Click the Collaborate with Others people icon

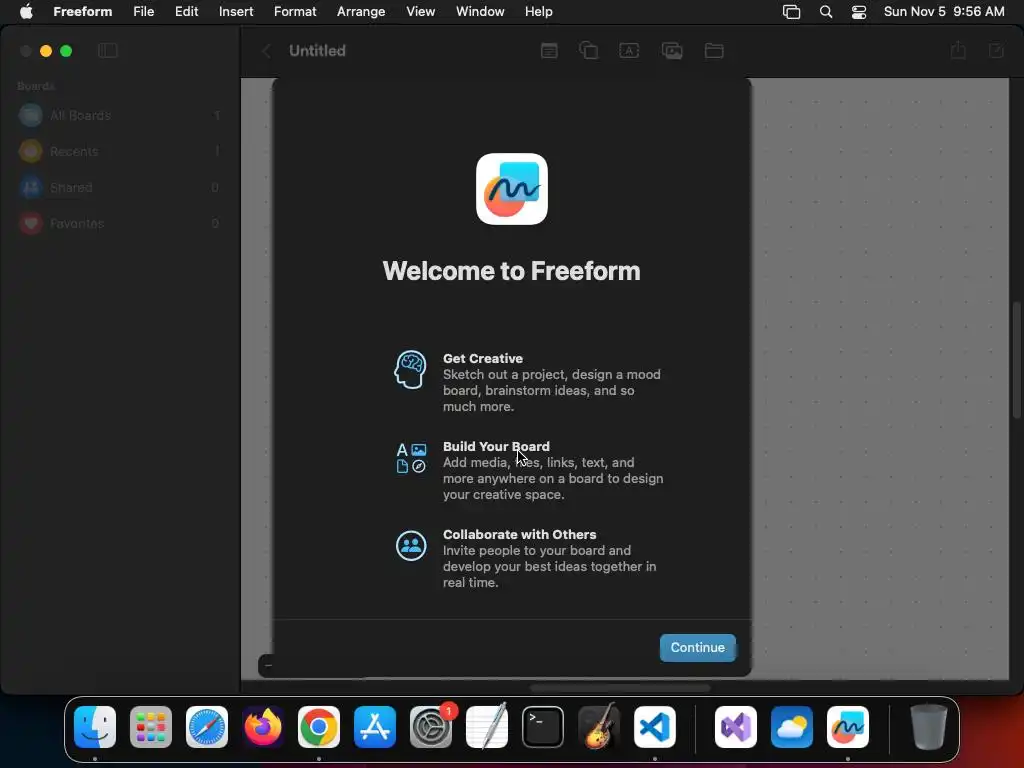coord(411,546)
